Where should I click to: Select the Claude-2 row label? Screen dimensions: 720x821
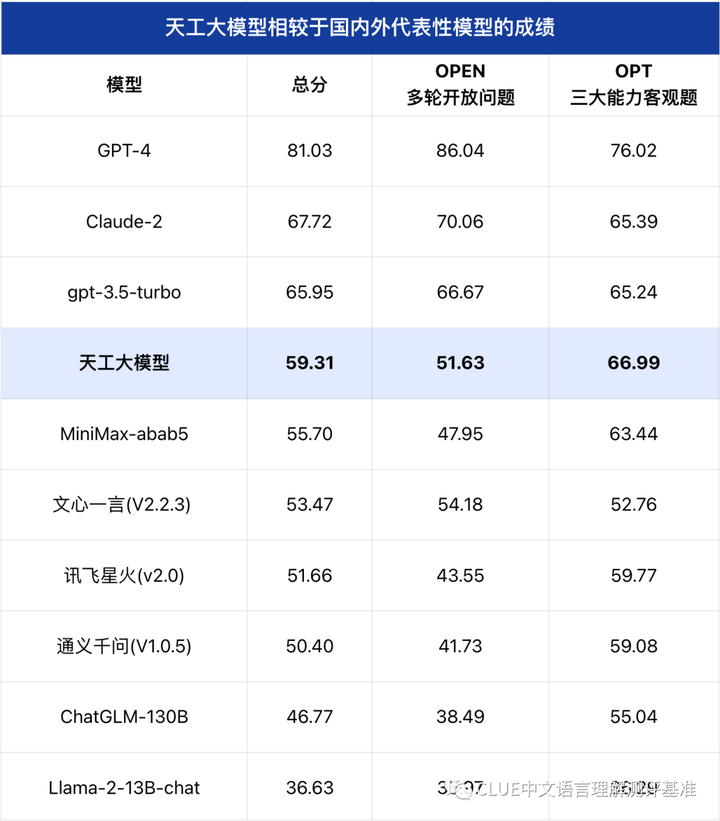(124, 222)
